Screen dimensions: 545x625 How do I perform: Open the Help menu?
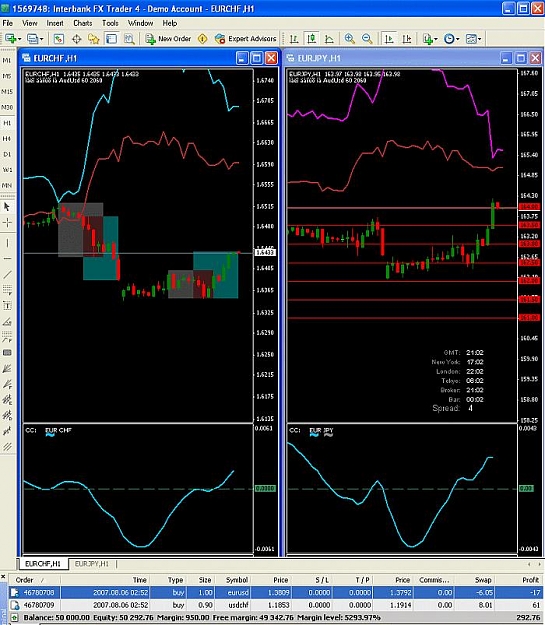click(x=170, y=23)
